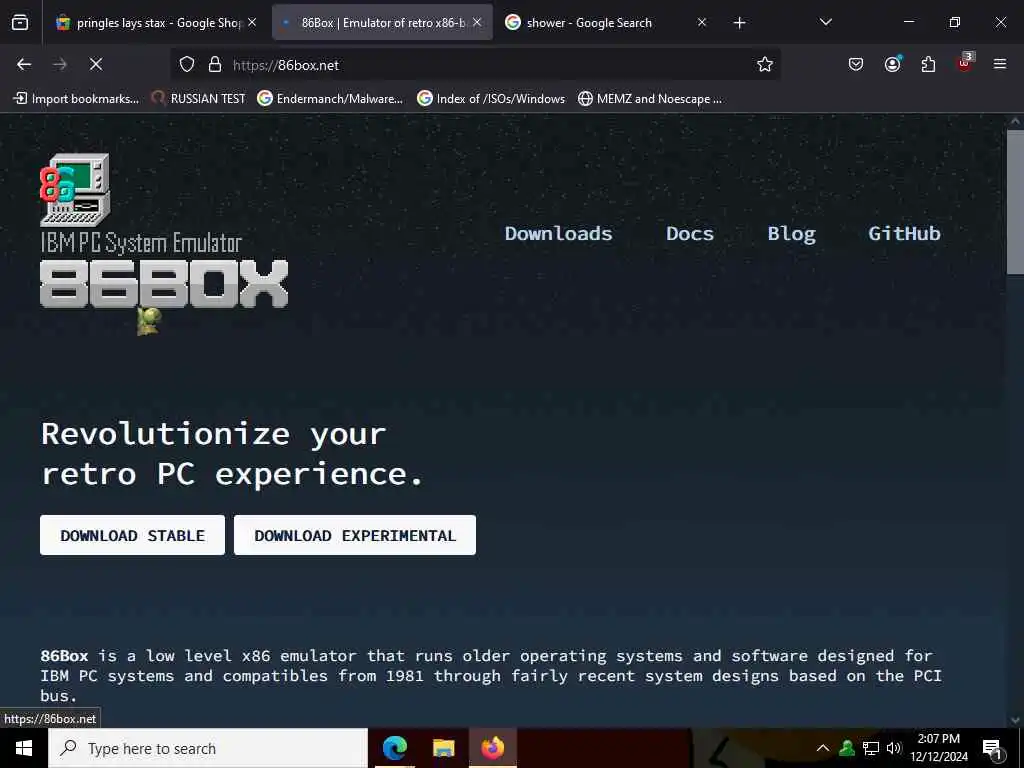Open the network tray icon
The width and height of the screenshot is (1024, 768).
(871, 748)
